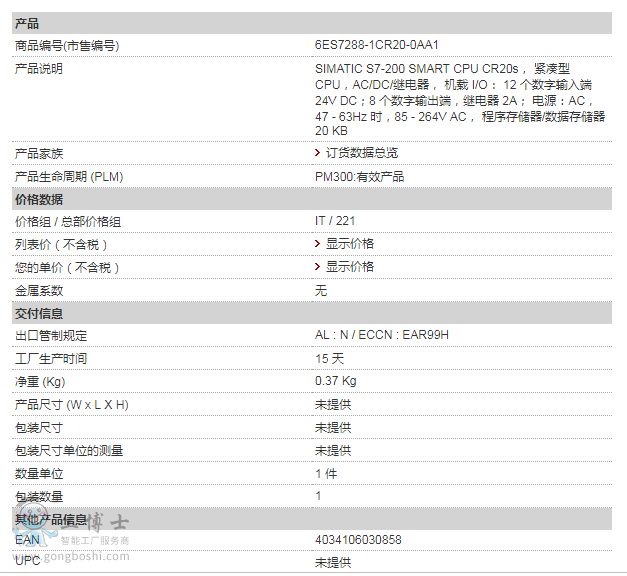Click the 工厂生产时间 label

tap(51, 359)
